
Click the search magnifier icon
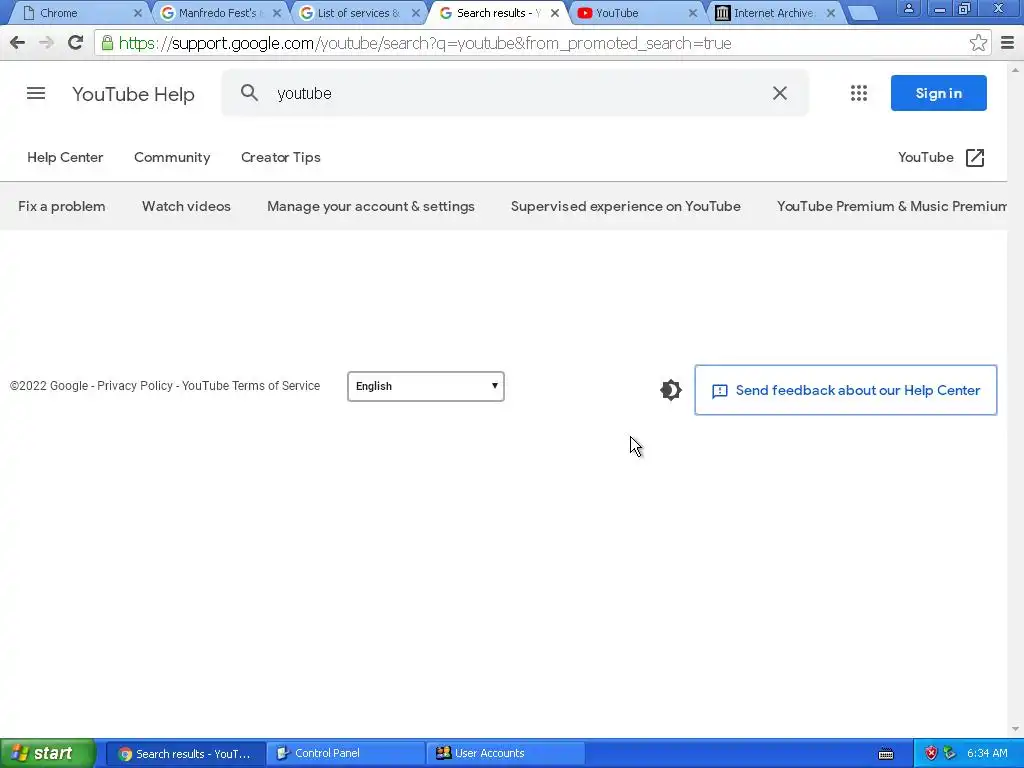(249, 93)
